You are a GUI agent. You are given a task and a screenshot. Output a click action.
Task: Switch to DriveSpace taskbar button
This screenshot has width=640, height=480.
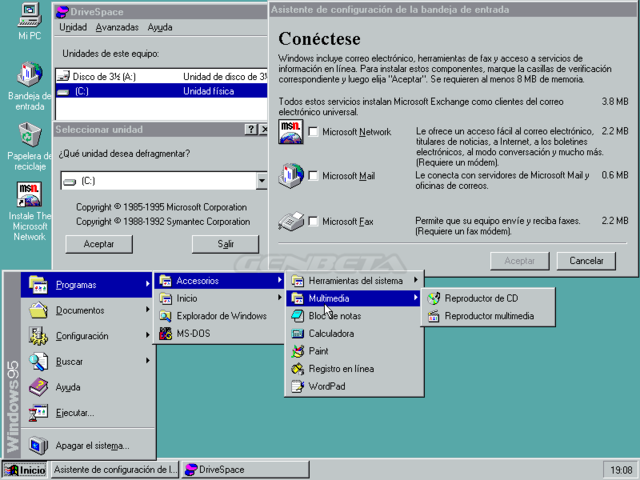click(245, 470)
